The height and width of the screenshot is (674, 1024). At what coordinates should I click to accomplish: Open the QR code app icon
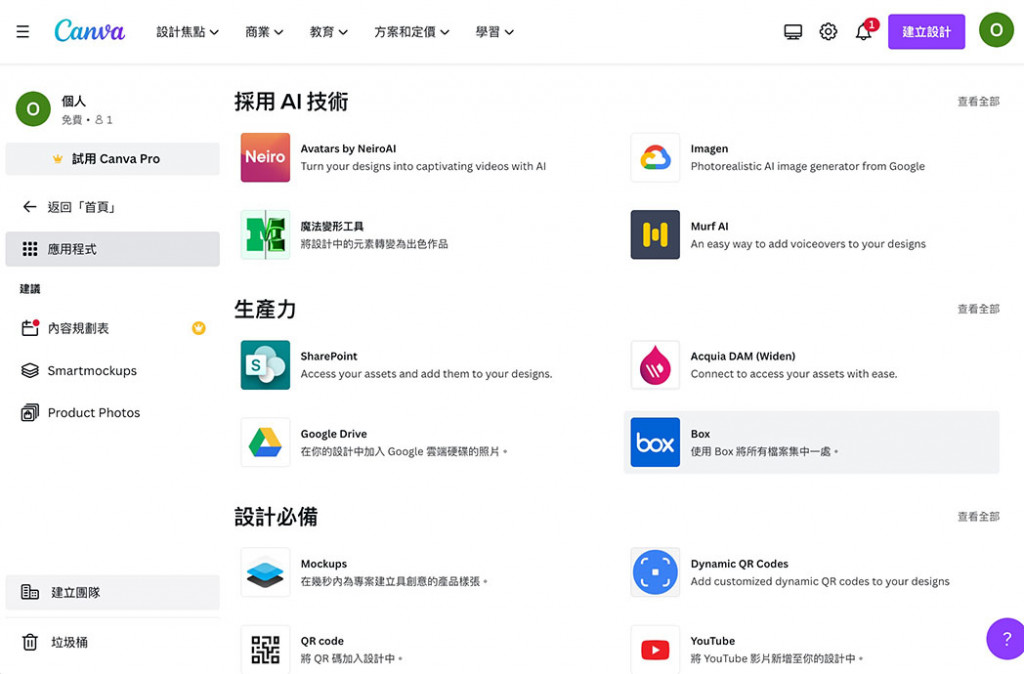pyautogui.click(x=265, y=649)
